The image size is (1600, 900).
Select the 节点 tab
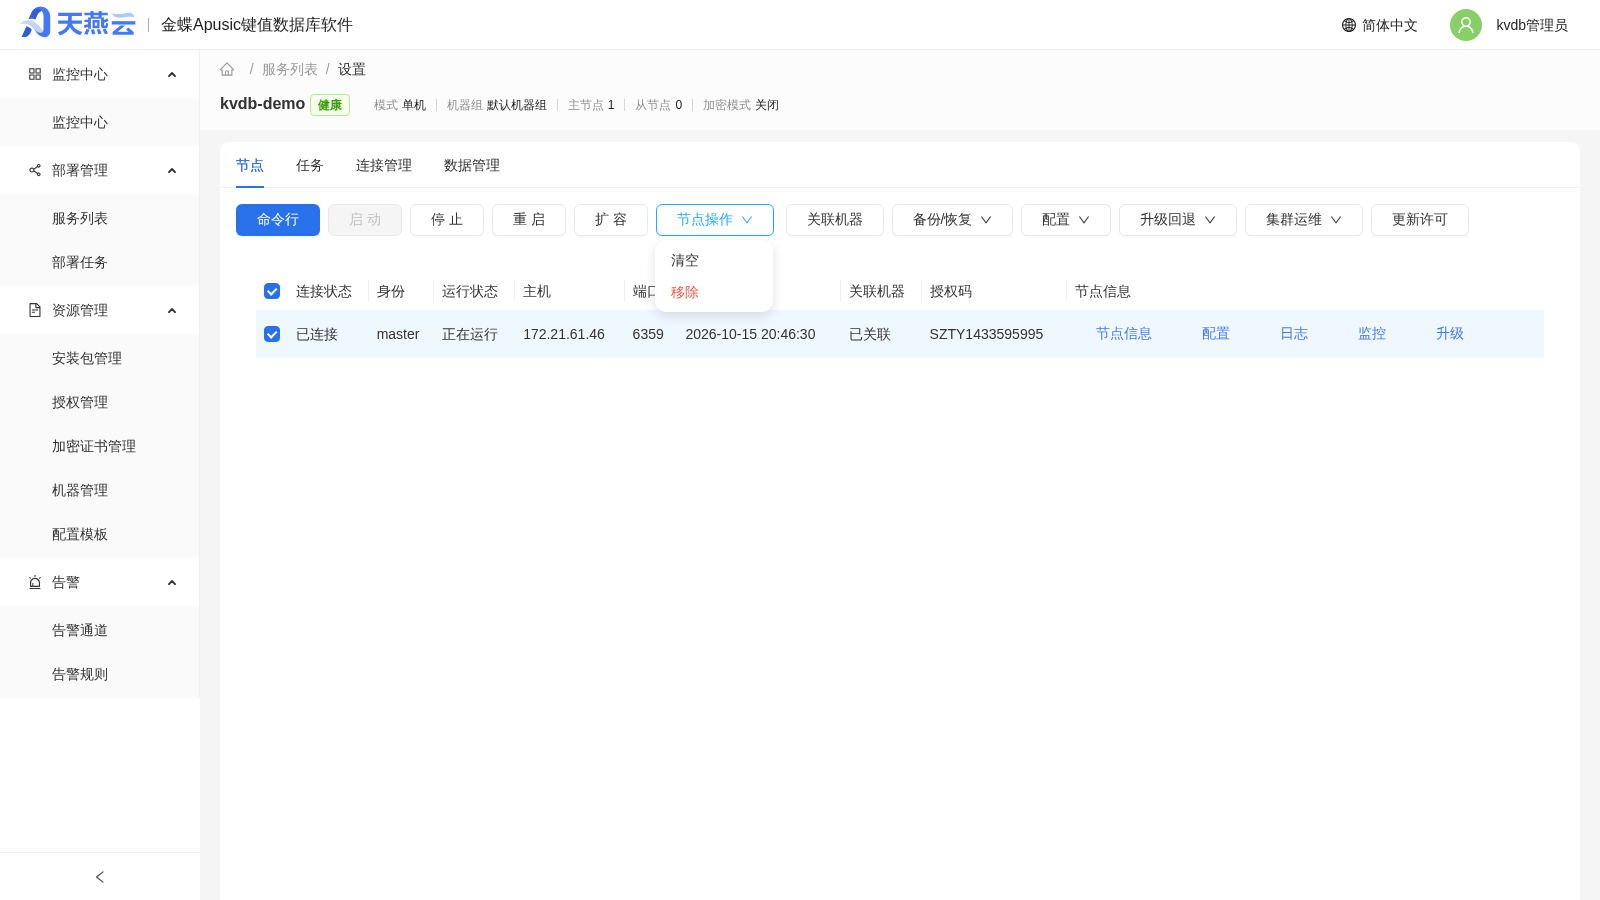pos(250,165)
